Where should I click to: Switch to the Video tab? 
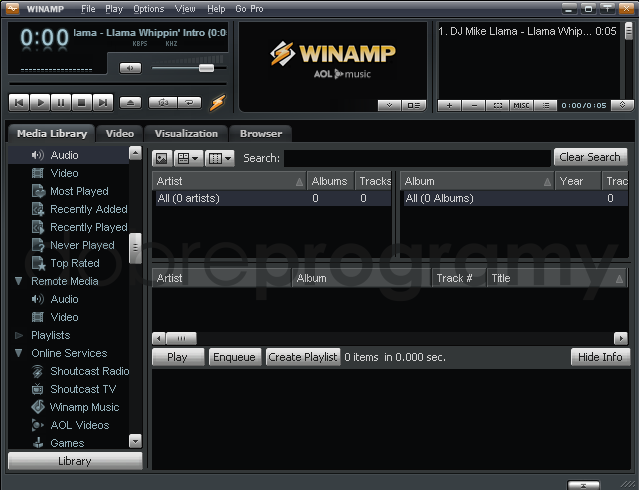pyautogui.click(x=120, y=133)
